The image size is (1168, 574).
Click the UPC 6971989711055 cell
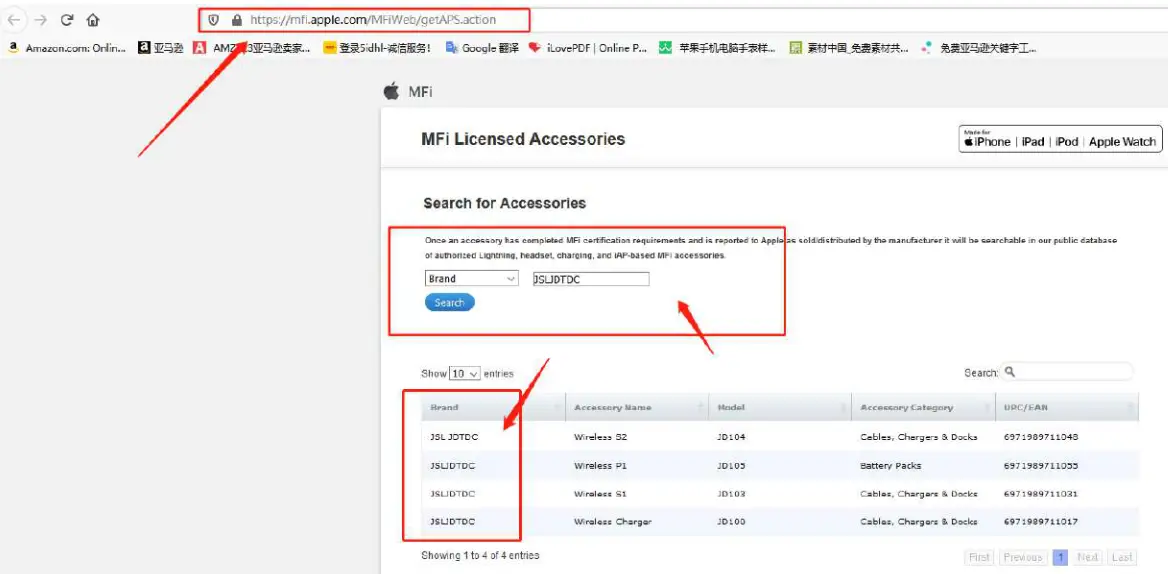click(1041, 465)
